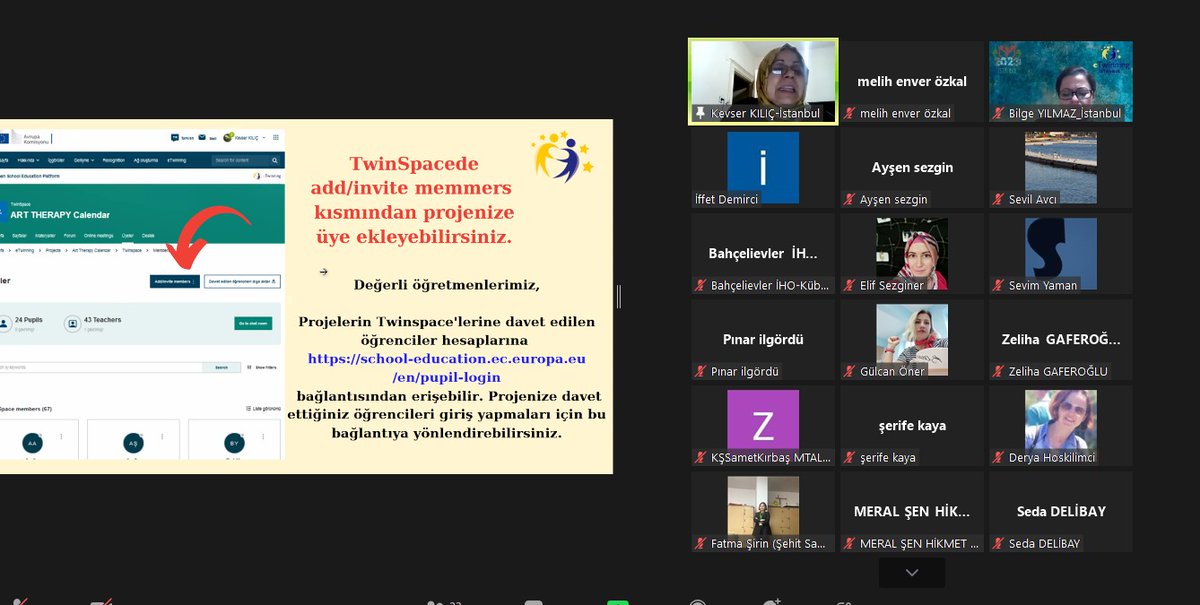Click the mail envelope icon in shared page header
Image resolution: width=1200 pixels, height=605 pixels.
pyautogui.click(x=202, y=137)
